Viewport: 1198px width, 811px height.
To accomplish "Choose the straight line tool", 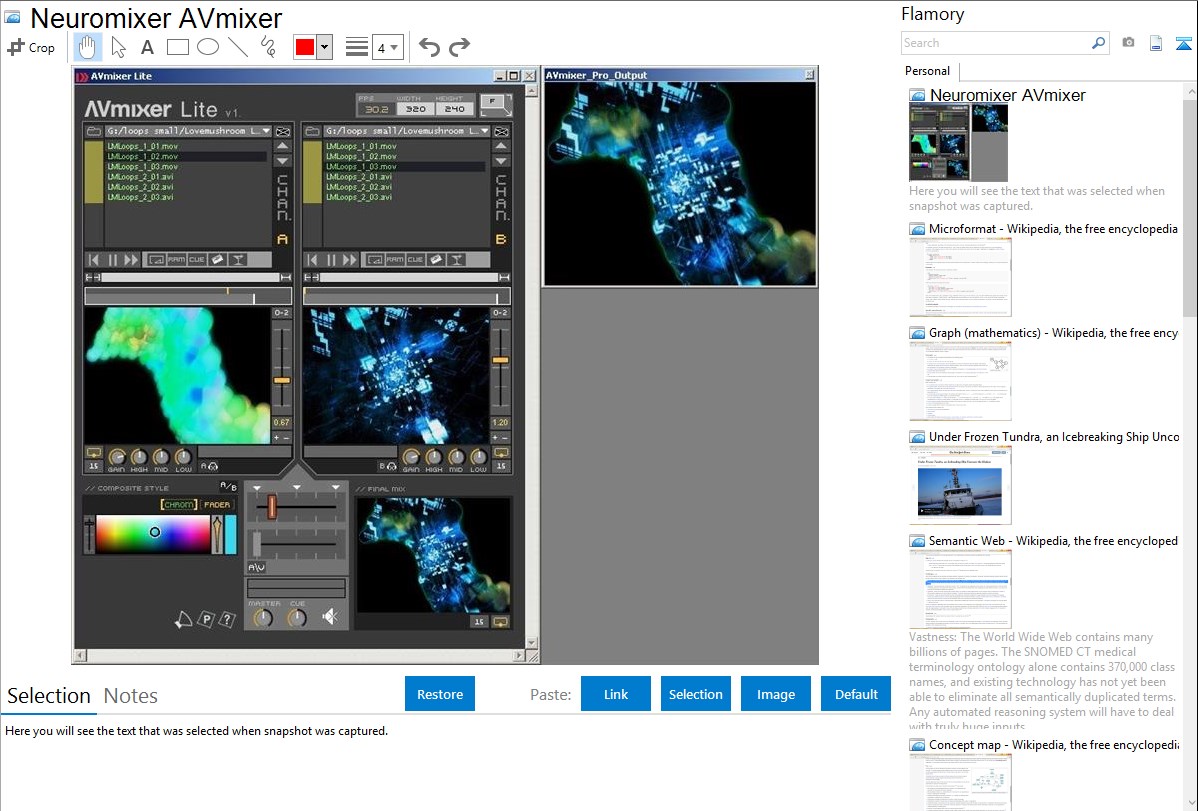I will (238, 47).
